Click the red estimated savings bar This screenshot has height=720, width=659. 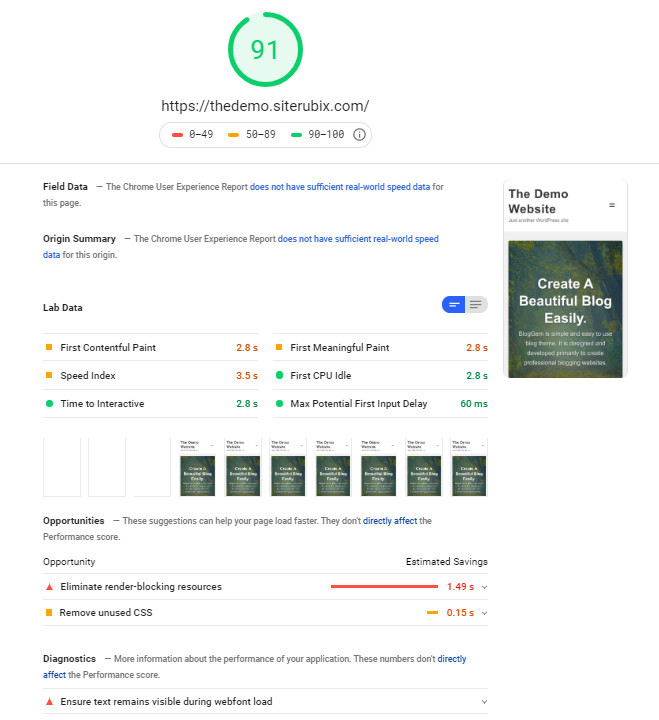384,586
